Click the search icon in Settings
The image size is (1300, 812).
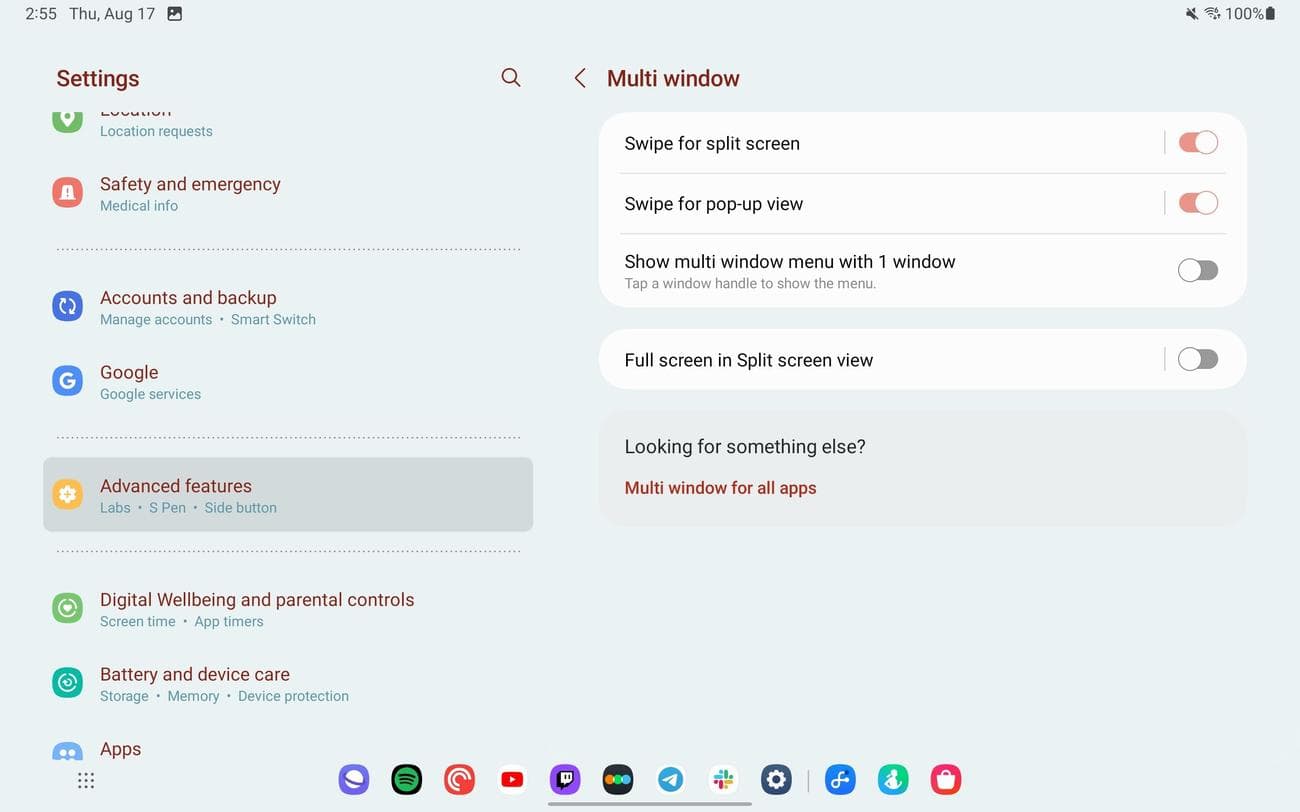[x=510, y=78]
